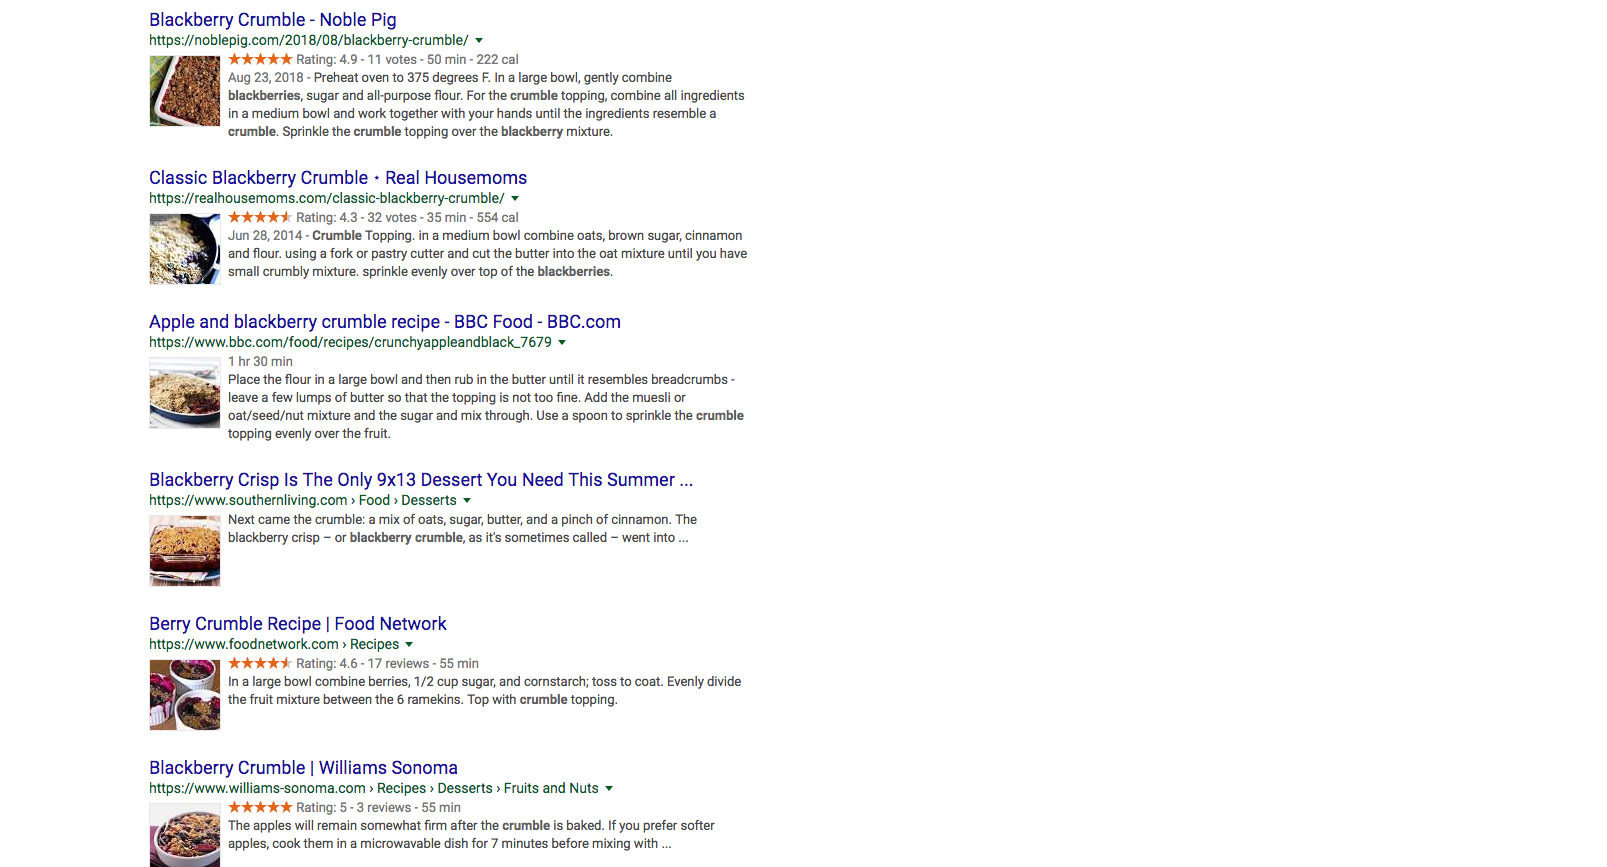Open Apple and blackberry crumble BBC Food link
Image resolution: width=1607 pixels, height=867 pixels.
(385, 322)
